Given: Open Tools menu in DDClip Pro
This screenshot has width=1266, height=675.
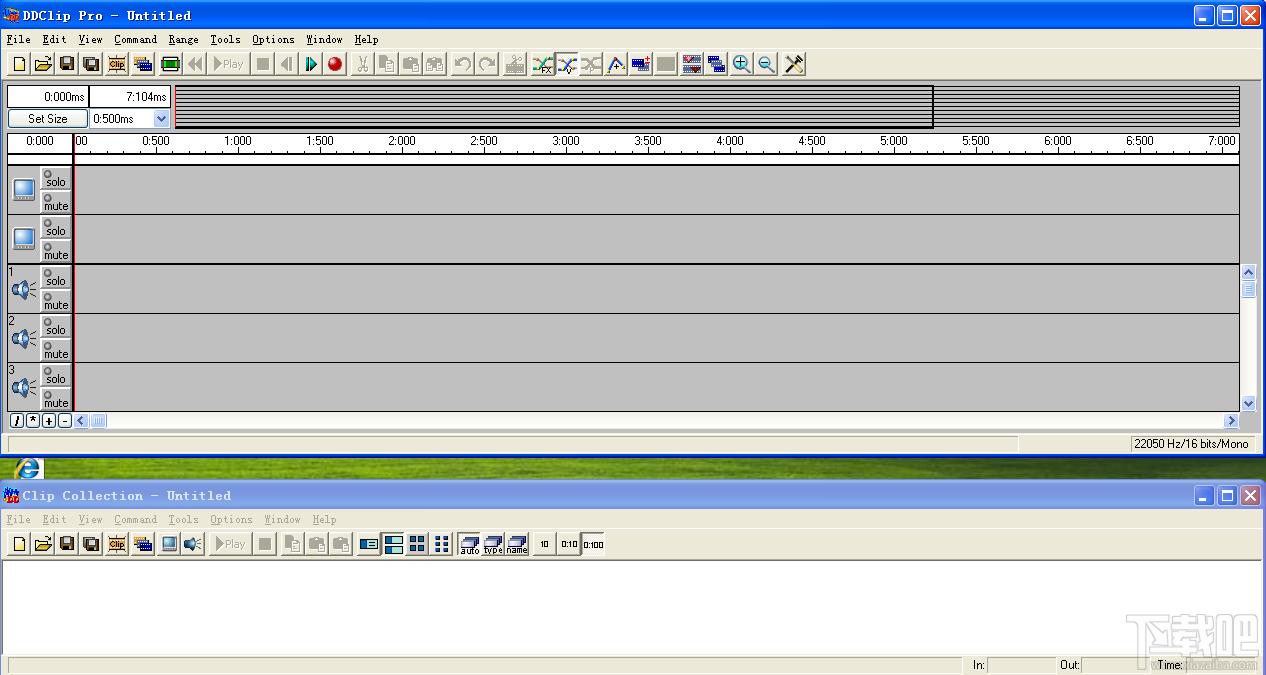Looking at the screenshot, I should coord(225,39).
